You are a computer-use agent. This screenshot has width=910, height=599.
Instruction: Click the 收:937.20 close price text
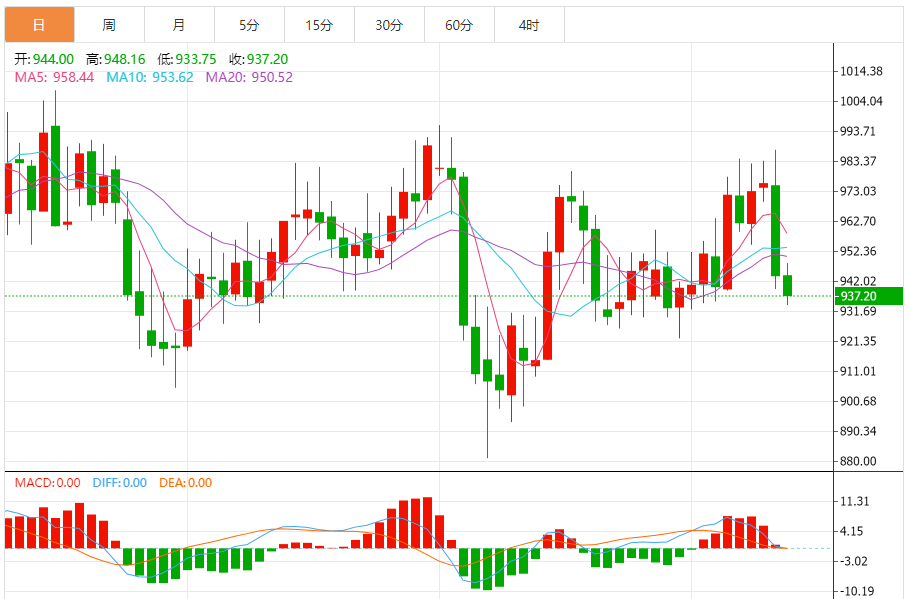point(258,59)
